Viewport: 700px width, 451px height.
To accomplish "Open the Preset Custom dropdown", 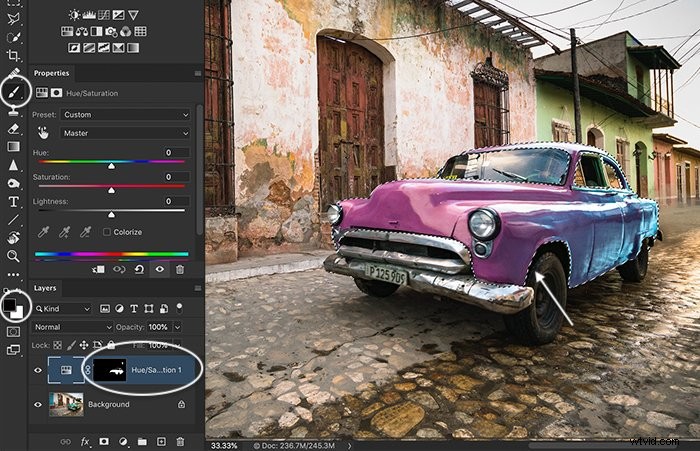I will (125, 115).
